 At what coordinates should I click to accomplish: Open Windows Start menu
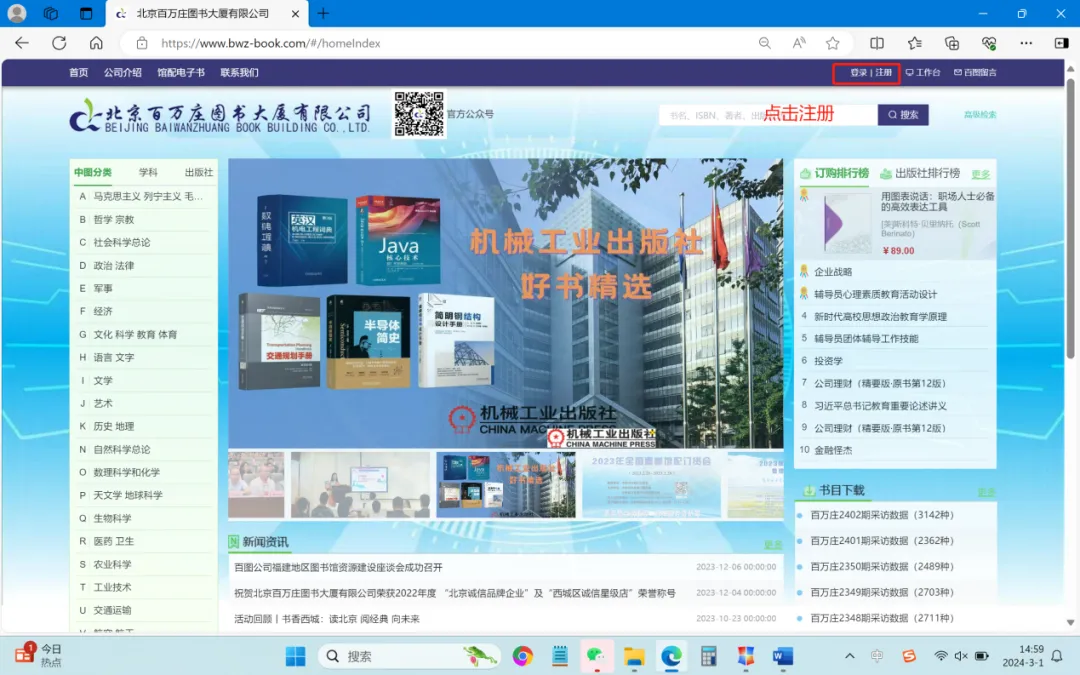tap(295, 656)
